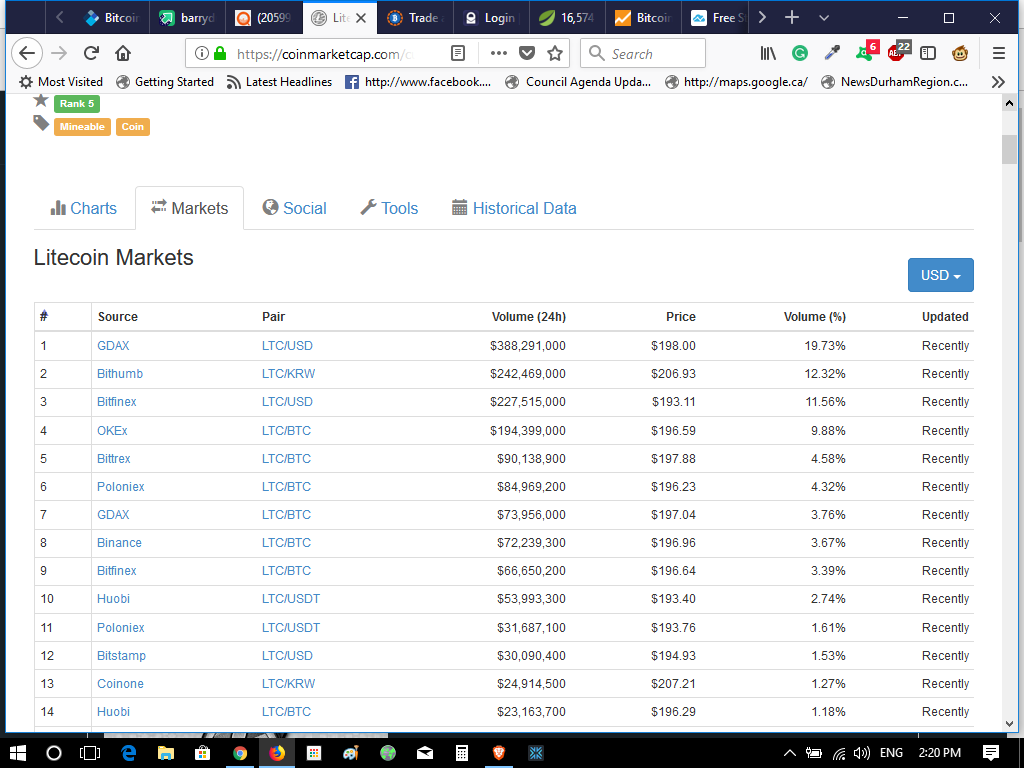Image resolution: width=1024 pixels, height=768 pixels.
Task: Open the green extension with badge 6
Action: click(867, 52)
